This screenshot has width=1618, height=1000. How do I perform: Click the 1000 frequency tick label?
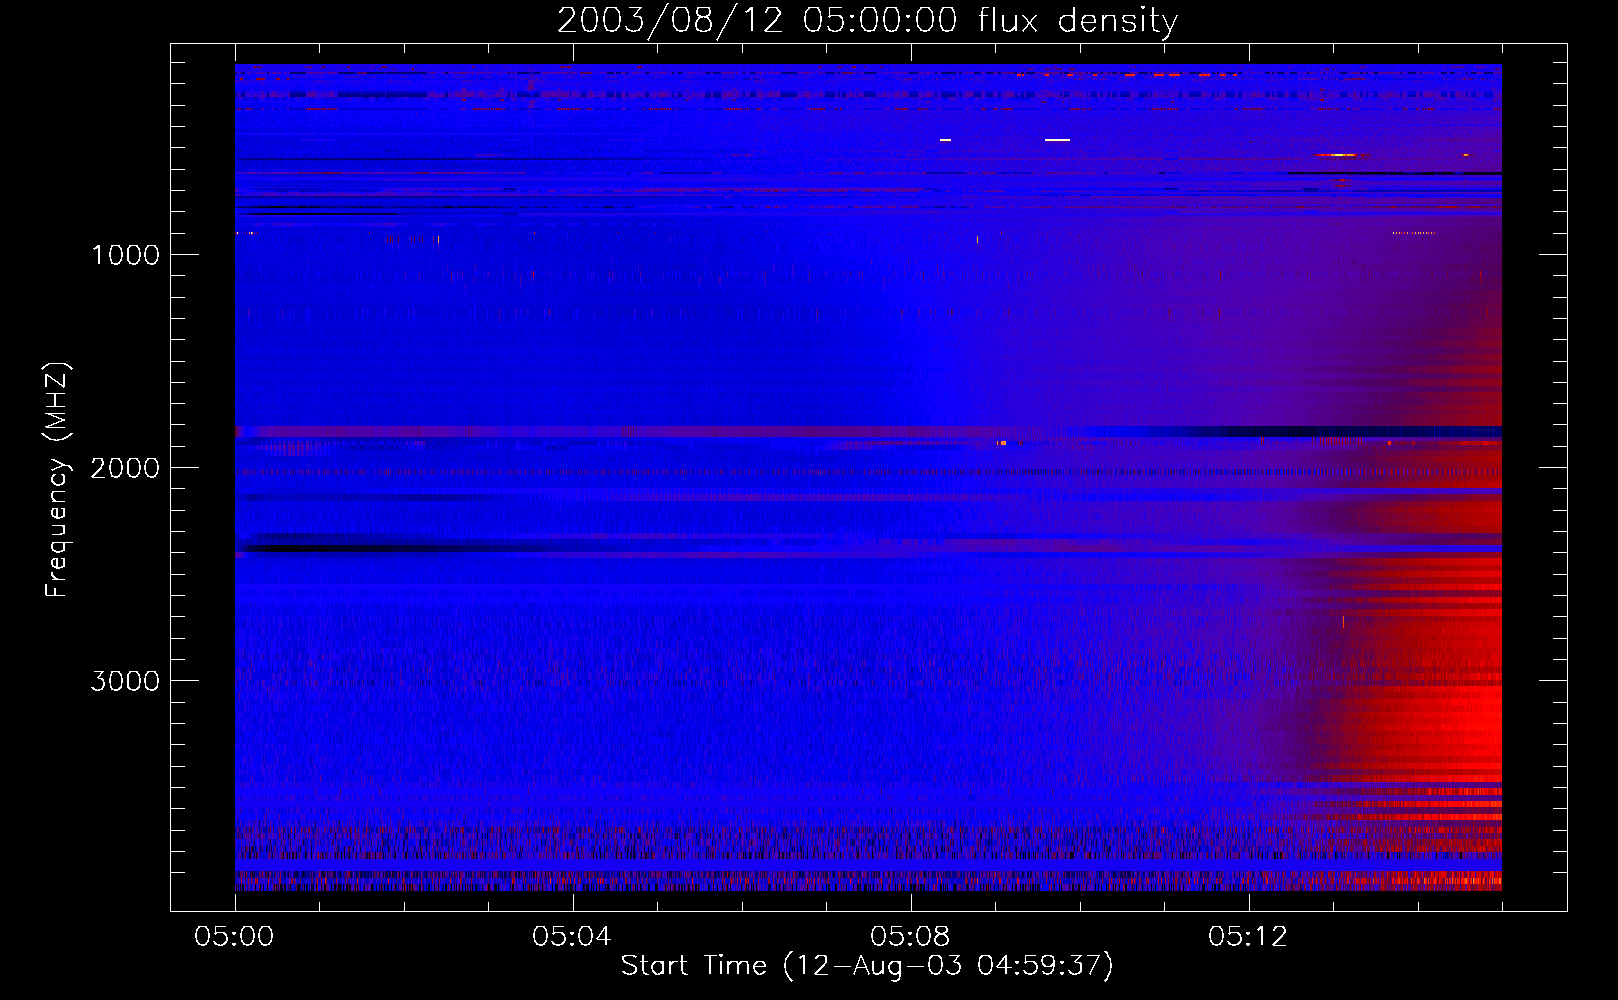(125, 255)
